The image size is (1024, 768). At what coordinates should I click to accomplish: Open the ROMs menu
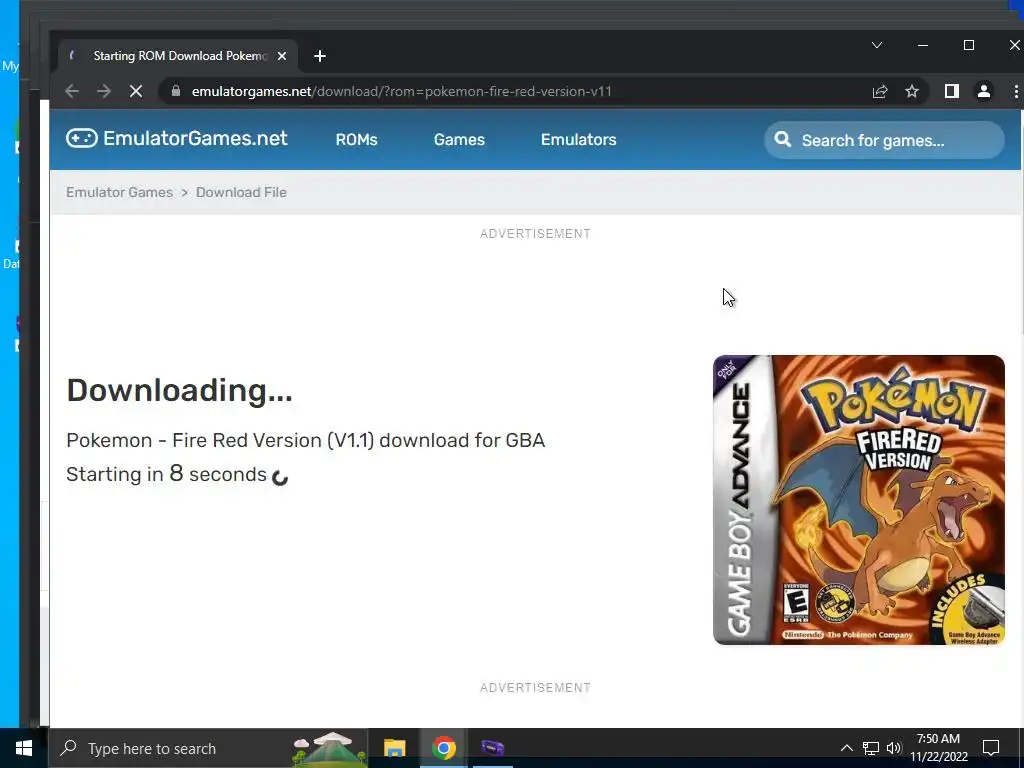pyautogui.click(x=357, y=140)
